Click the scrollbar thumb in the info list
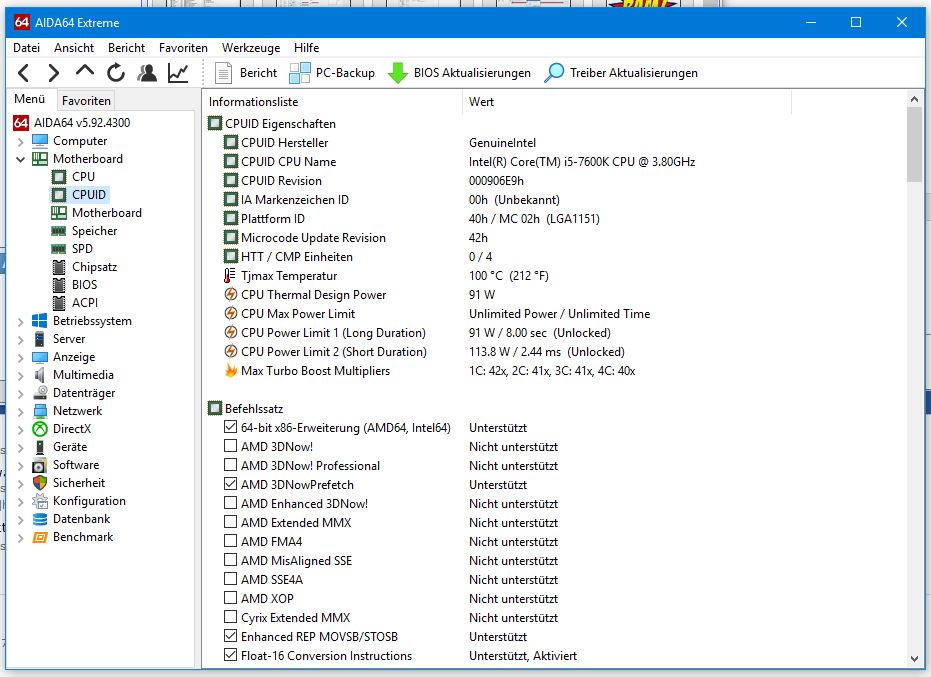The width and height of the screenshot is (931, 677). 914,145
